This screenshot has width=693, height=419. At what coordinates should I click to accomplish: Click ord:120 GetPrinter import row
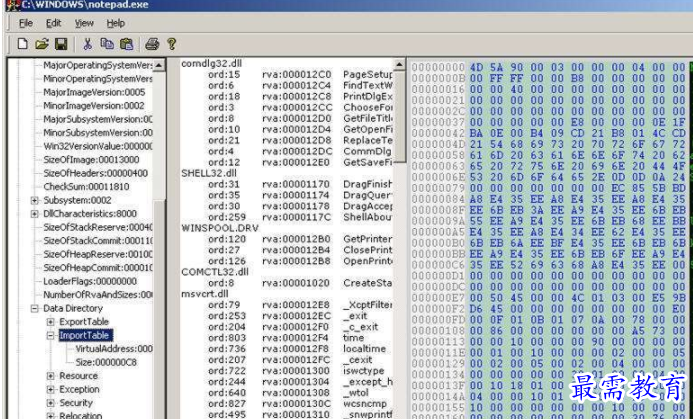[x=300, y=239]
